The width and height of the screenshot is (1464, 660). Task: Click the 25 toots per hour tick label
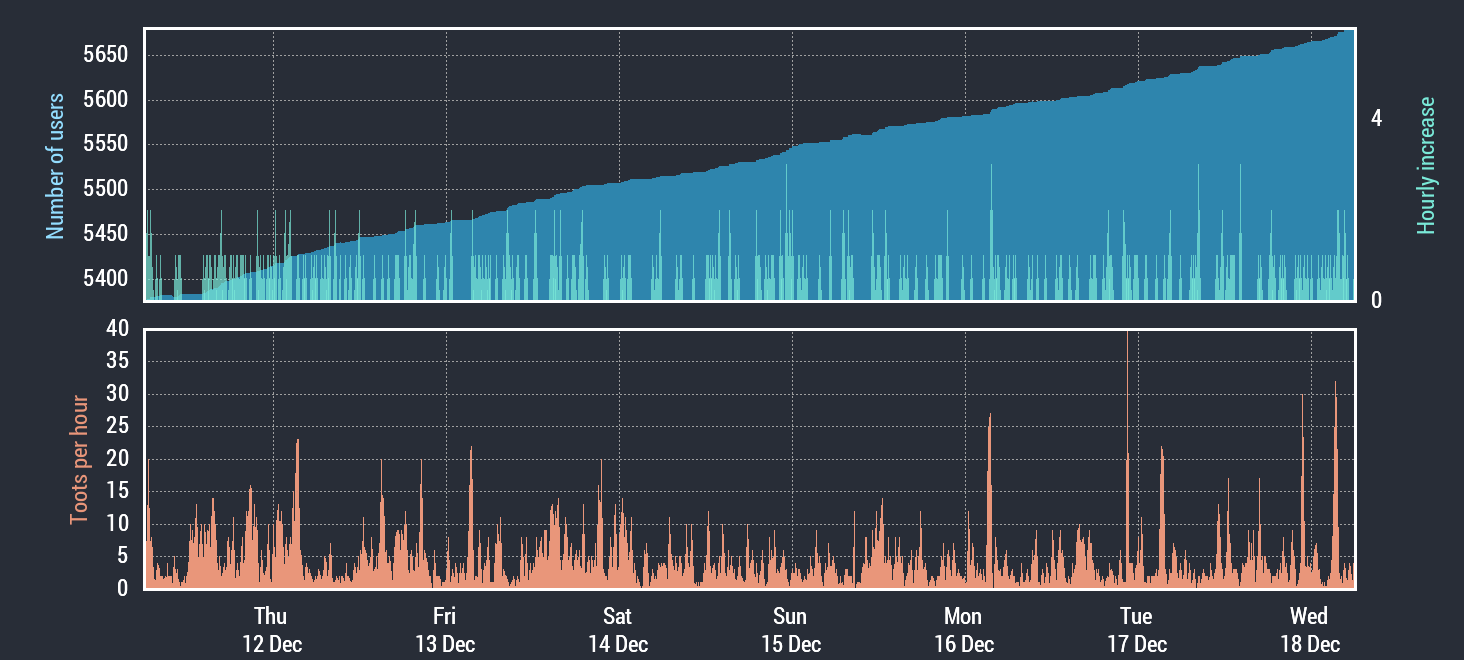(x=117, y=426)
